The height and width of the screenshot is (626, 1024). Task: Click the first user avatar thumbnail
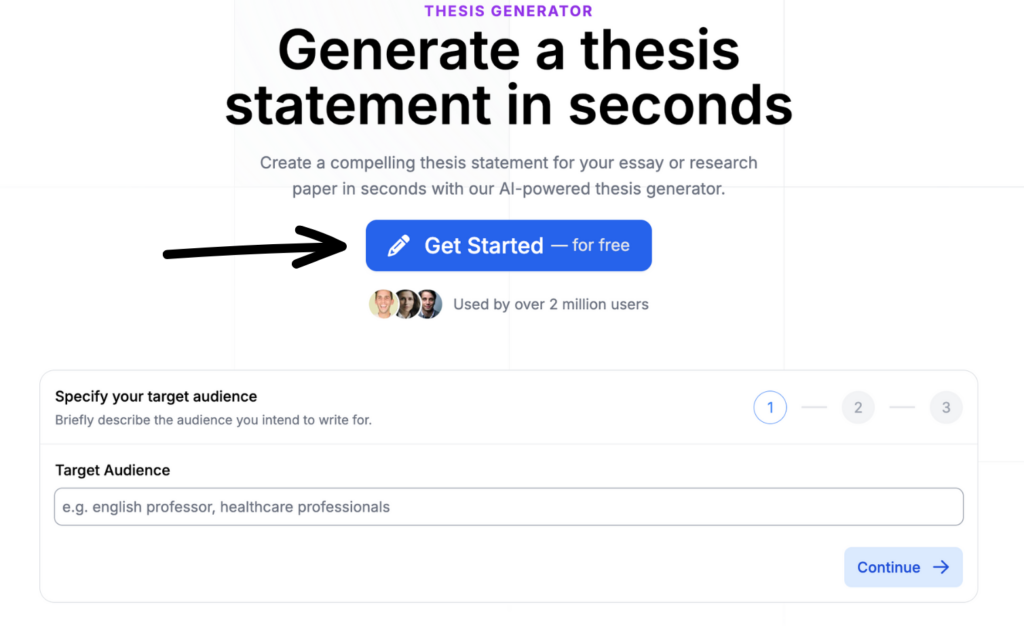coord(383,303)
